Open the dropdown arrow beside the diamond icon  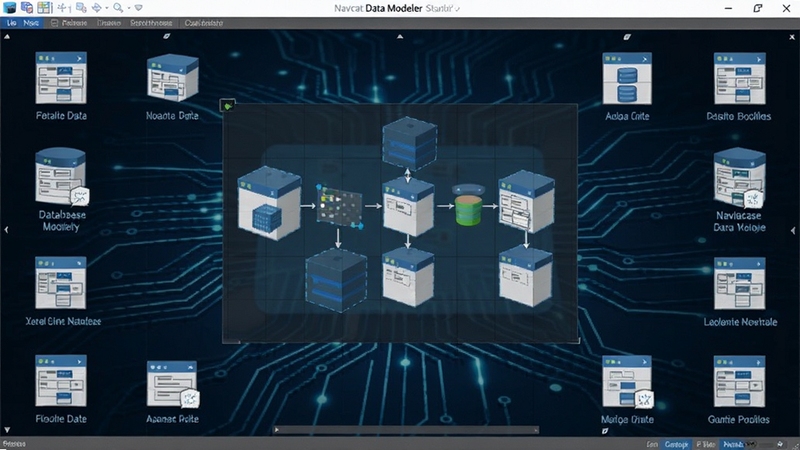(x=106, y=8)
